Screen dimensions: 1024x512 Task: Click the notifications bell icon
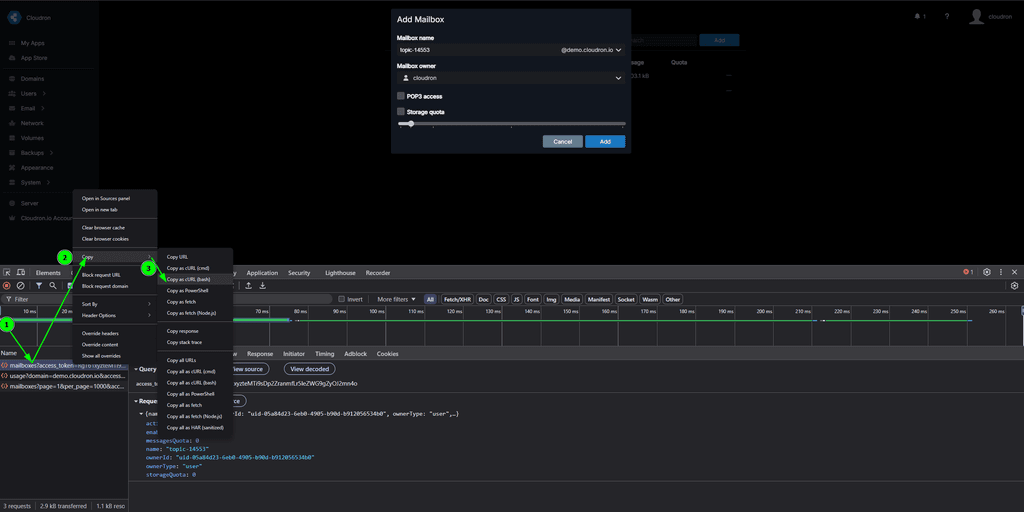(917, 16)
